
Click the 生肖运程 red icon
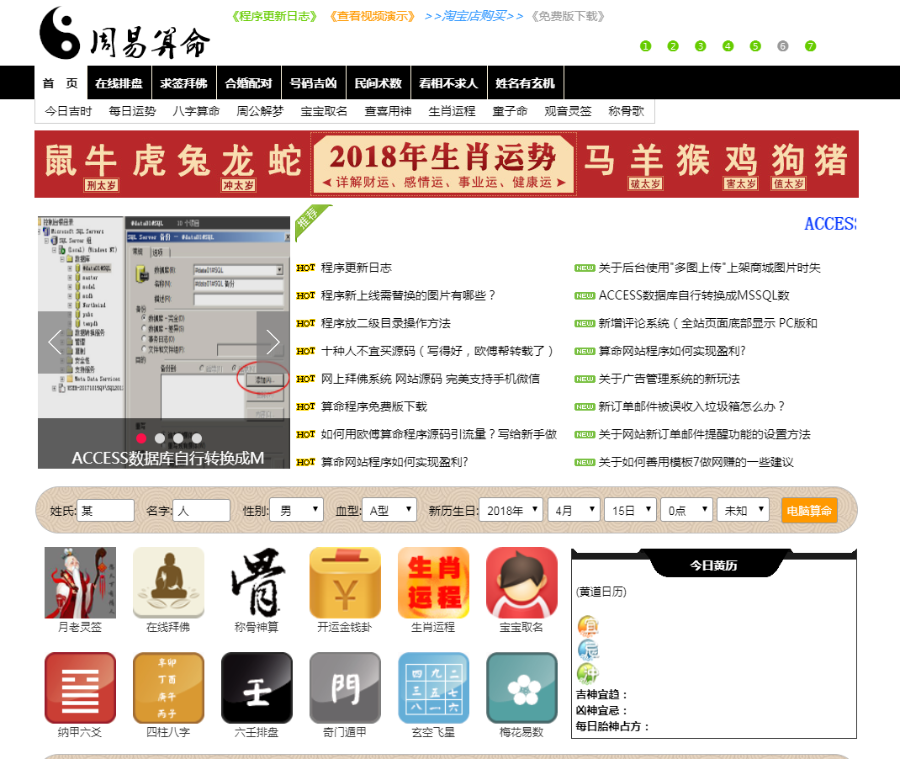click(433, 582)
